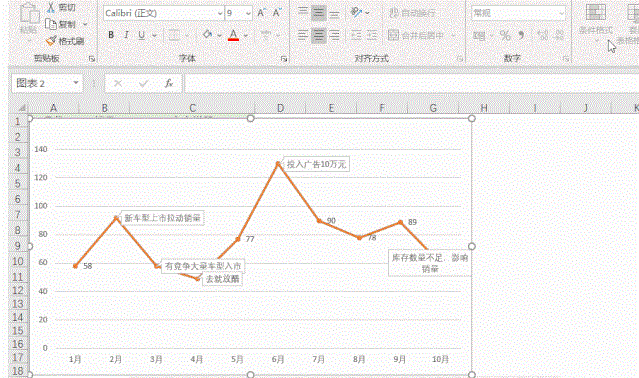Open the alignment (对齐方式) dialog launcher

460,59
